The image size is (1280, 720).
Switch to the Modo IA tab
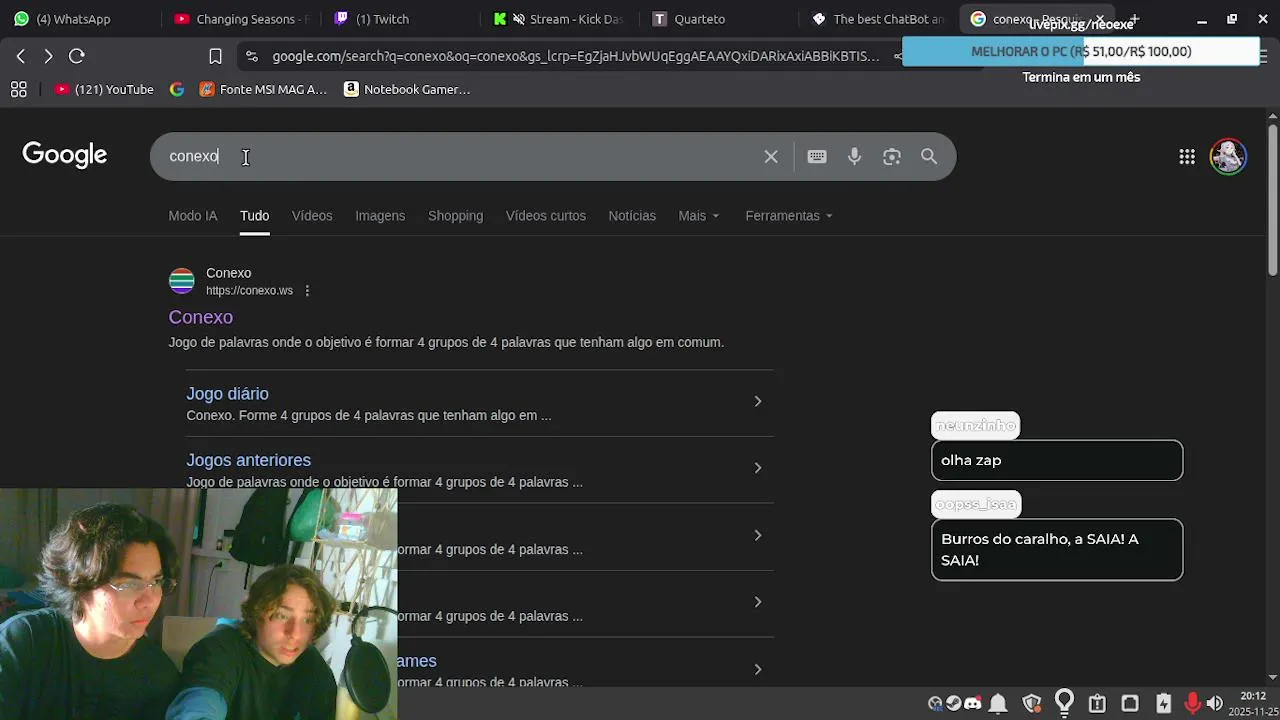pyautogui.click(x=193, y=216)
